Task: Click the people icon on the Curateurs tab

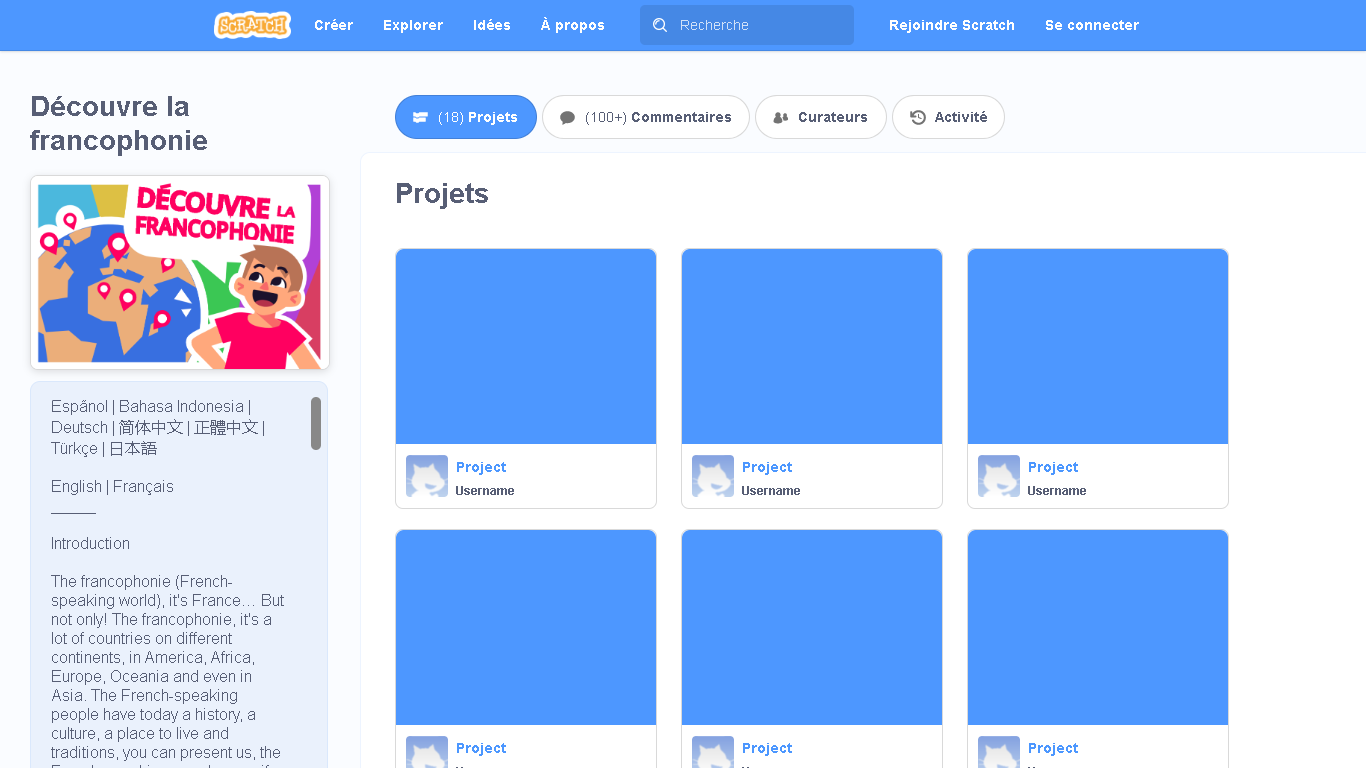Action: (781, 117)
